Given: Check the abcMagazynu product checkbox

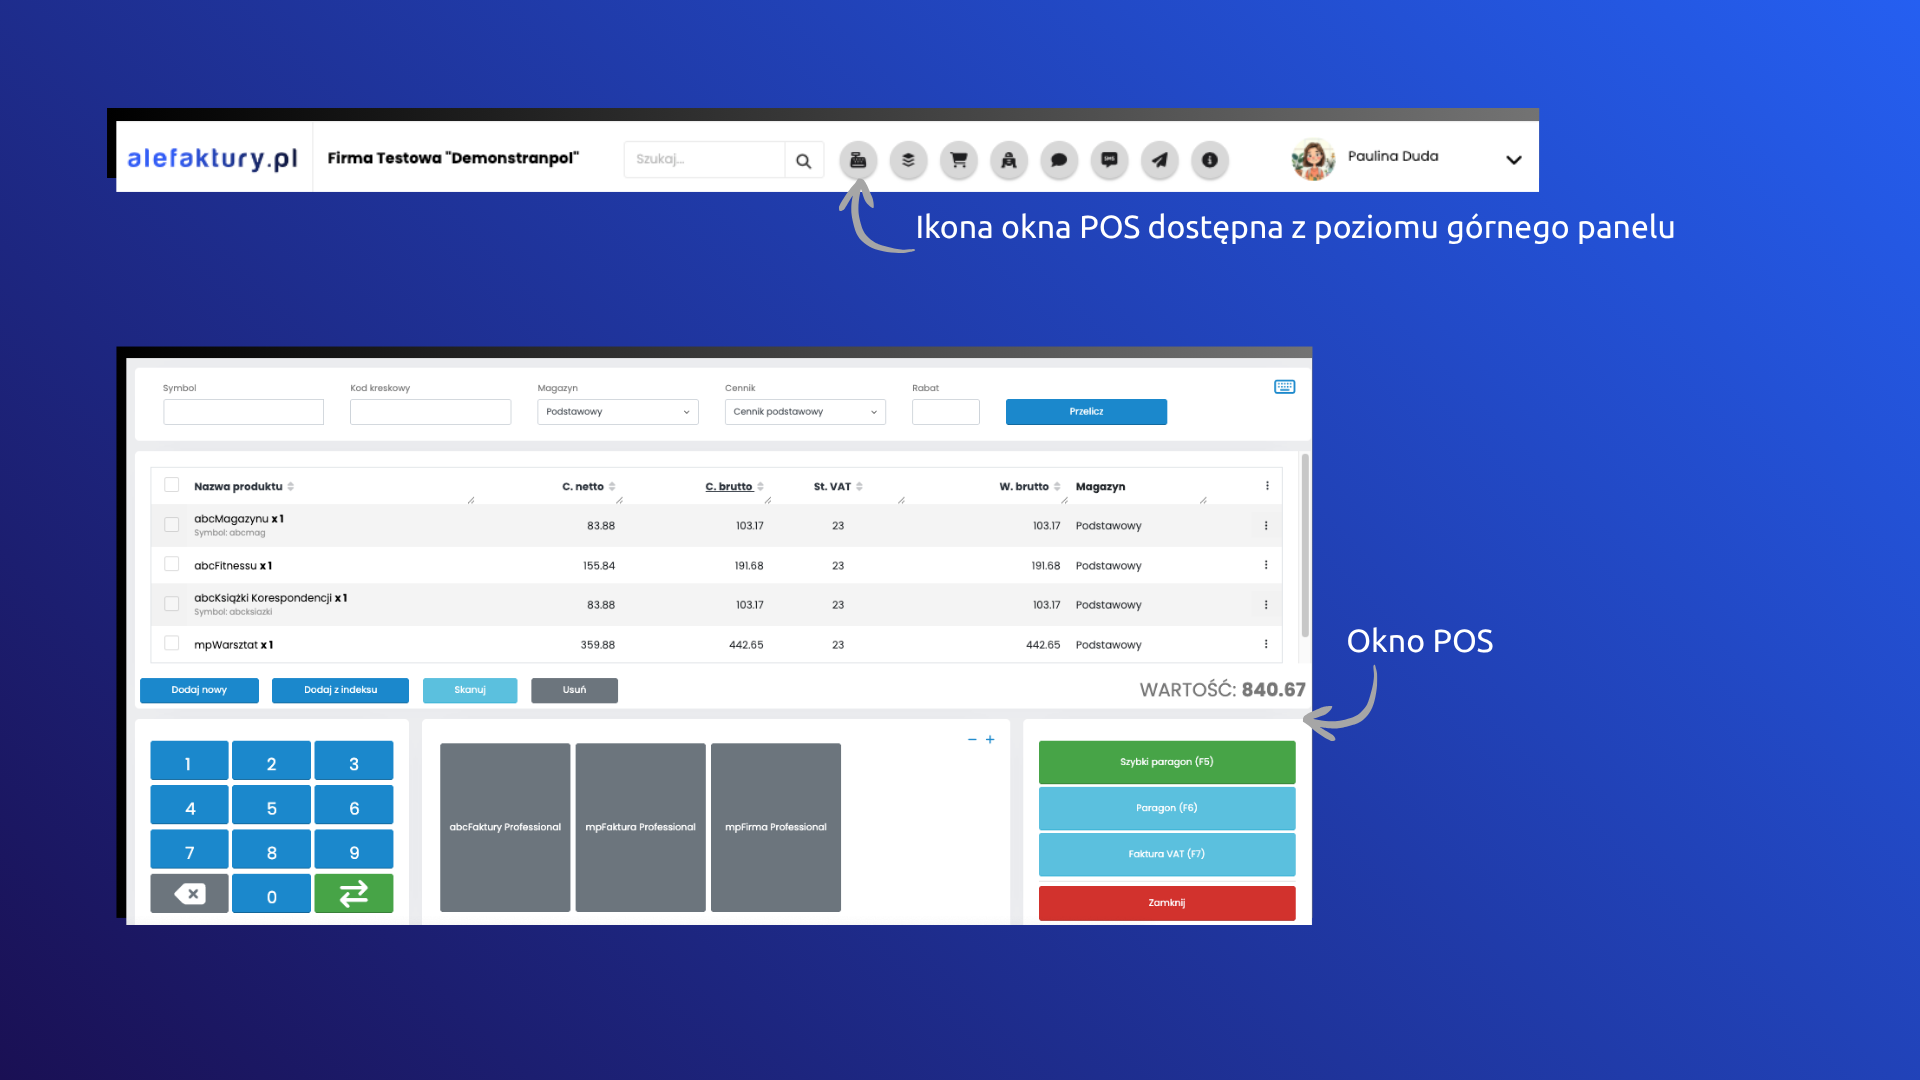Looking at the screenshot, I should click(x=172, y=525).
